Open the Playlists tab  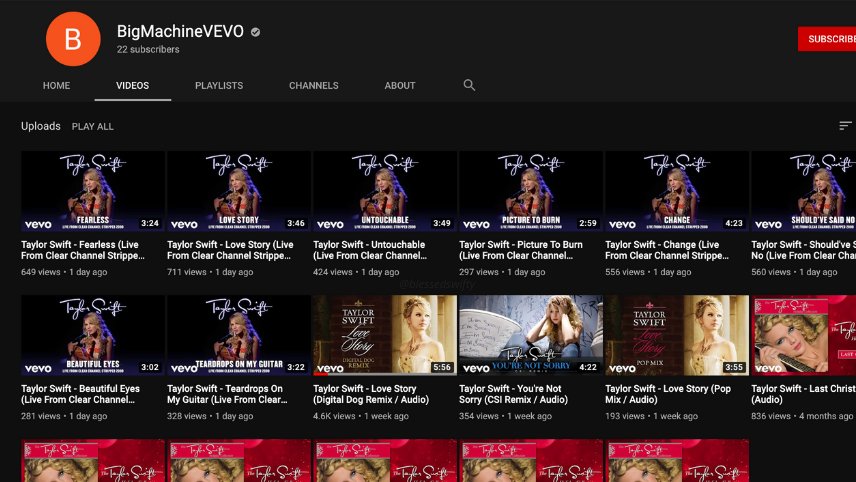(x=219, y=86)
